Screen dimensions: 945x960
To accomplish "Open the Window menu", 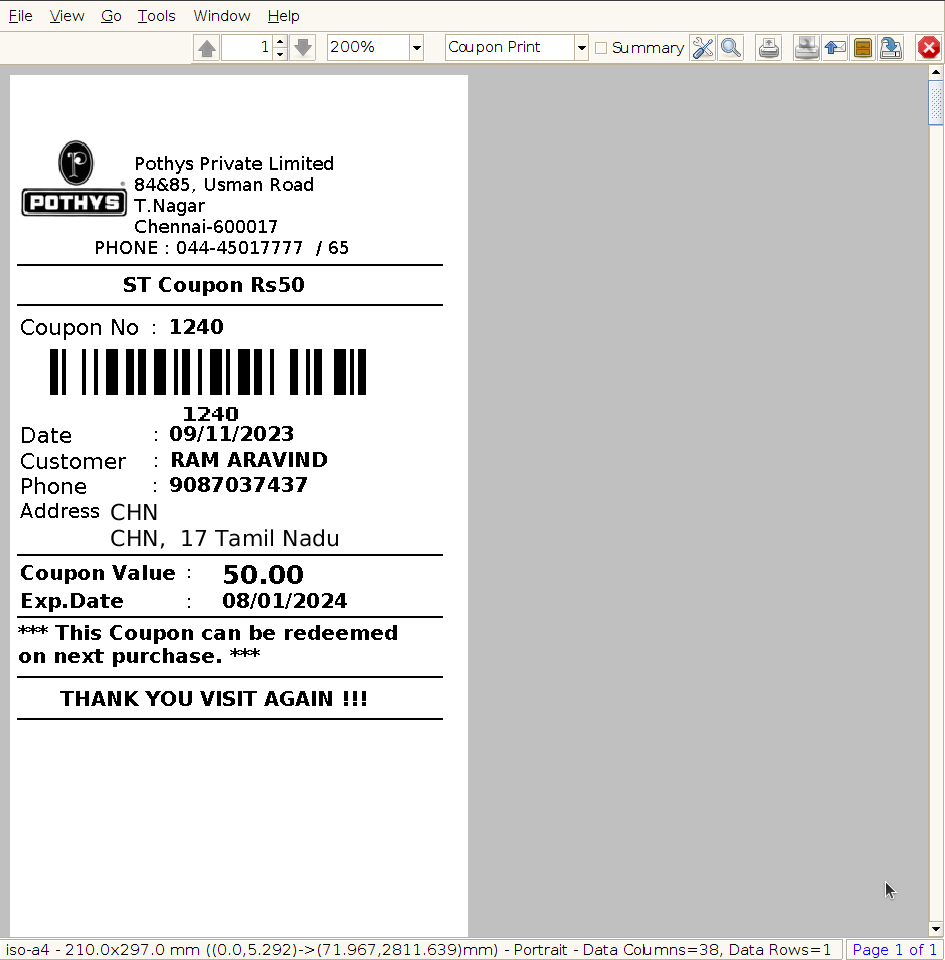I will 222,16.
